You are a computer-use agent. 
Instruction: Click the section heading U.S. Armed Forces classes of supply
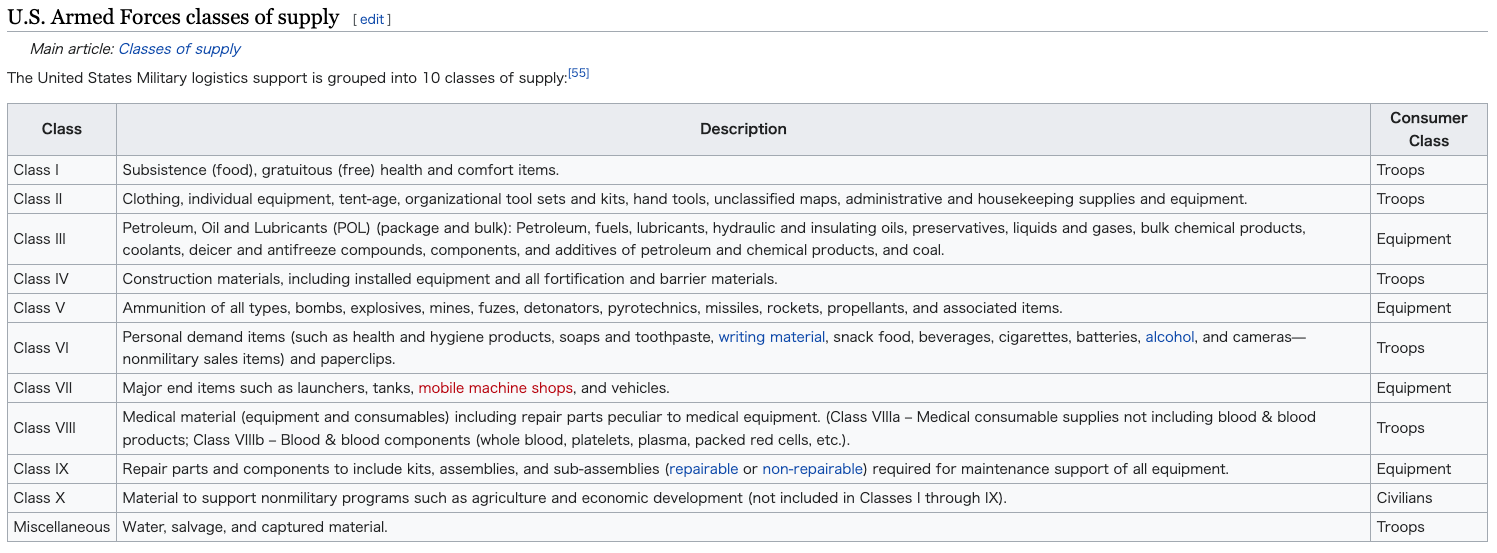tap(173, 18)
